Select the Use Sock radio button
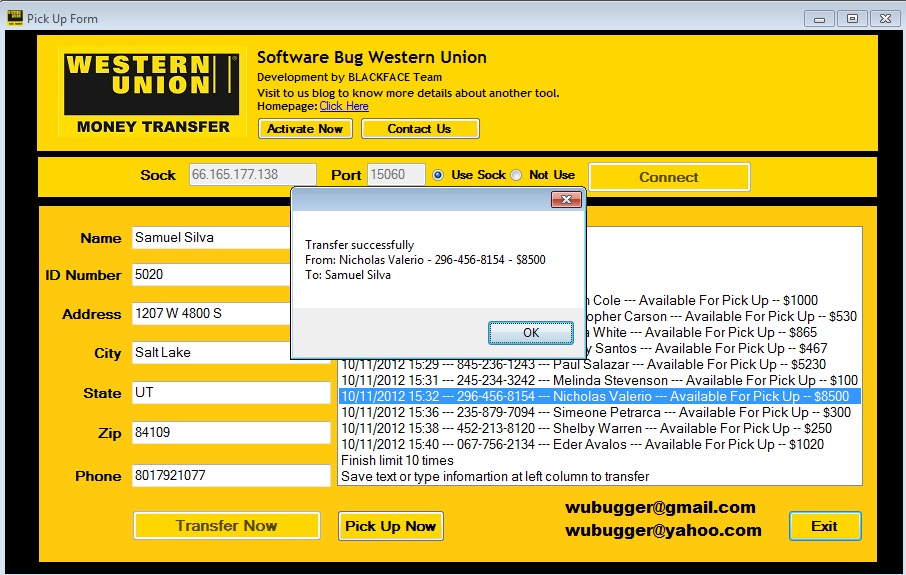Viewport: 906px width, 575px height. (x=438, y=175)
